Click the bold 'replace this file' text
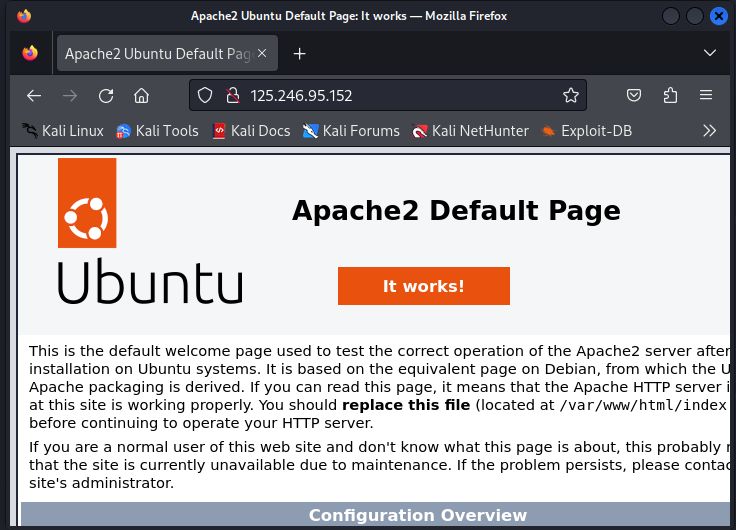This screenshot has height=530, width=736. [x=406, y=405]
